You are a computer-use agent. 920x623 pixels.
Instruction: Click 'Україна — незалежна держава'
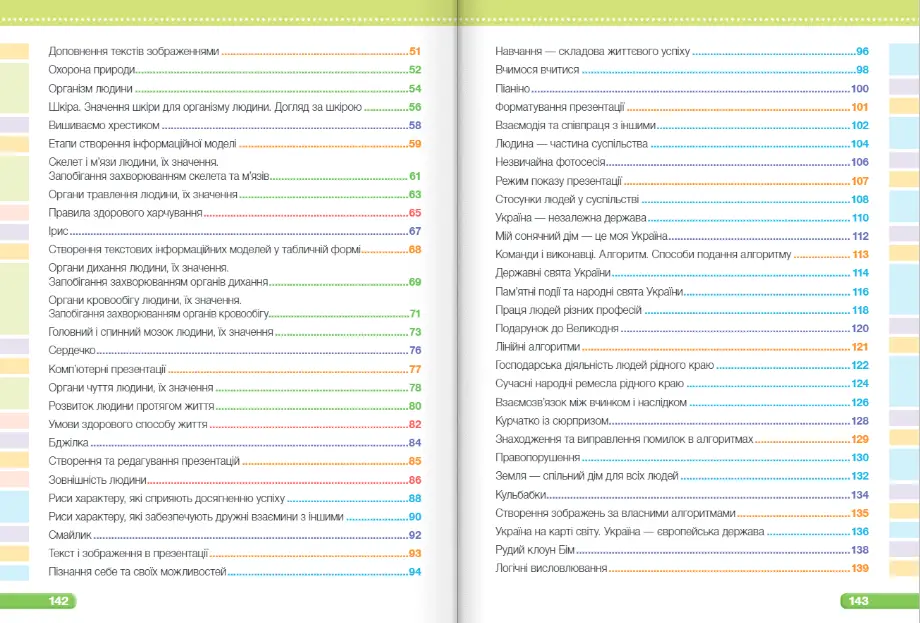(x=570, y=218)
